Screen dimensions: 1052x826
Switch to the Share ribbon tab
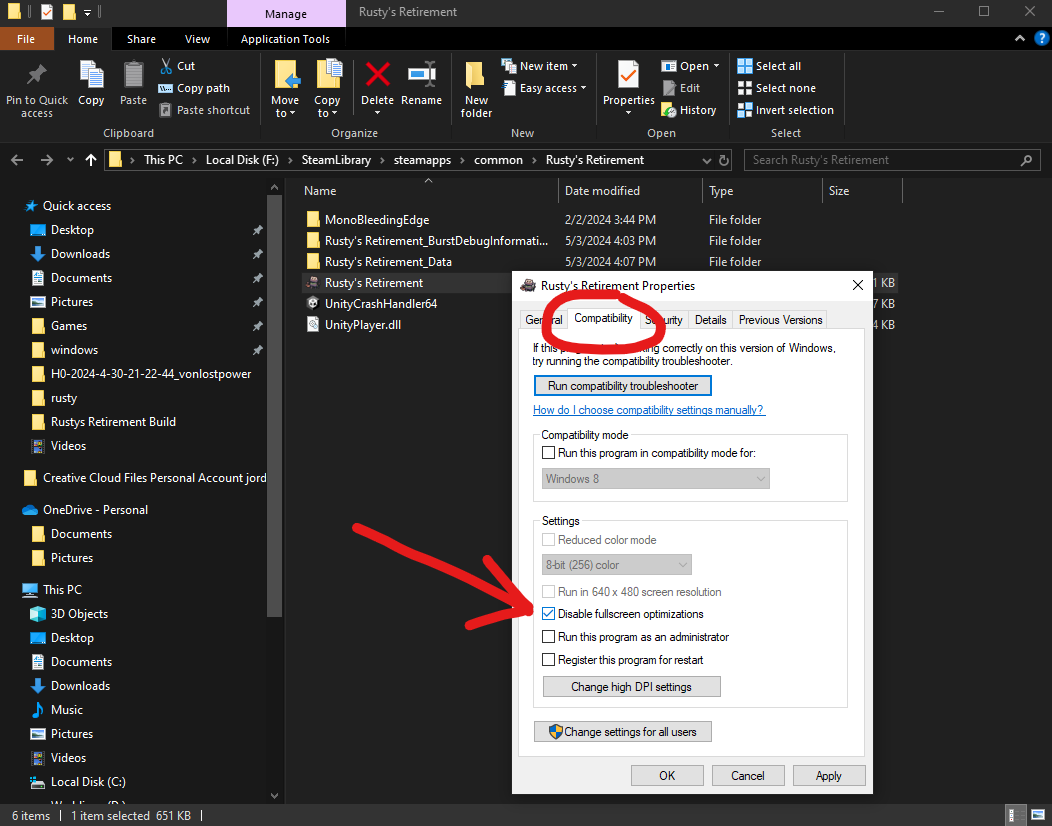point(142,39)
